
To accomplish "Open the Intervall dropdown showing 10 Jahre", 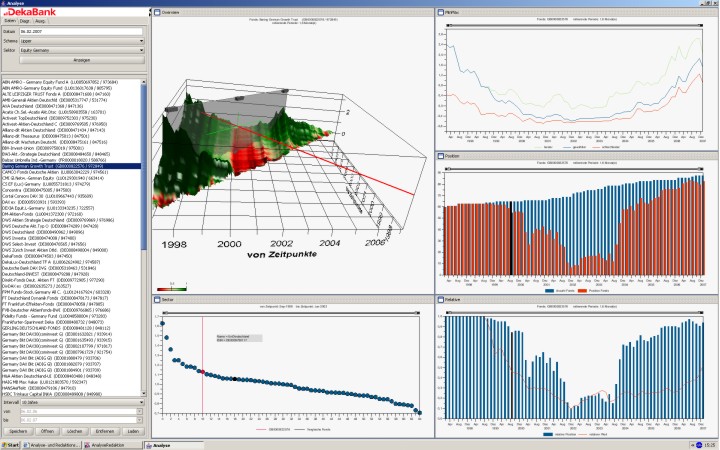I will (x=82, y=402).
